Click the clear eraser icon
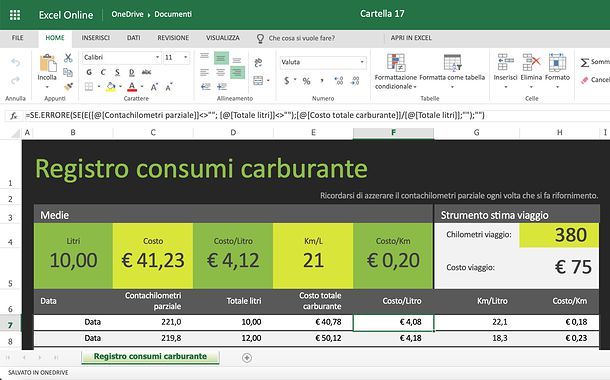Image resolution: width=610 pixels, height=380 pixels. tap(585, 80)
